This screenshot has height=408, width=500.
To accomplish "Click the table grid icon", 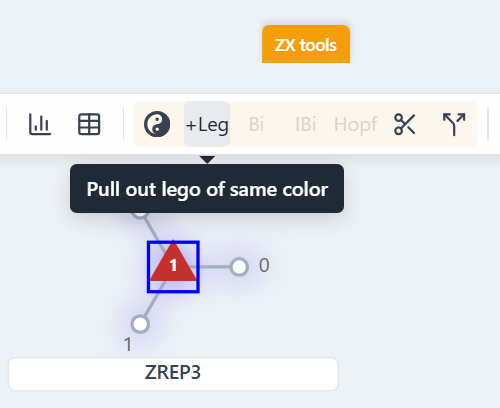I will [89, 124].
